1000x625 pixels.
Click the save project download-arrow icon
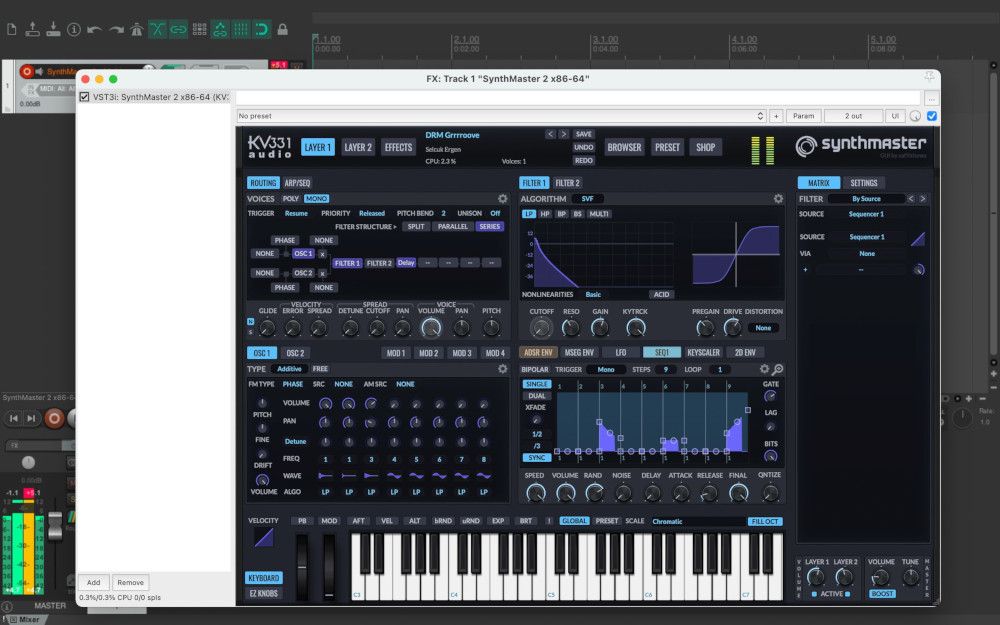[x=54, y=29]
